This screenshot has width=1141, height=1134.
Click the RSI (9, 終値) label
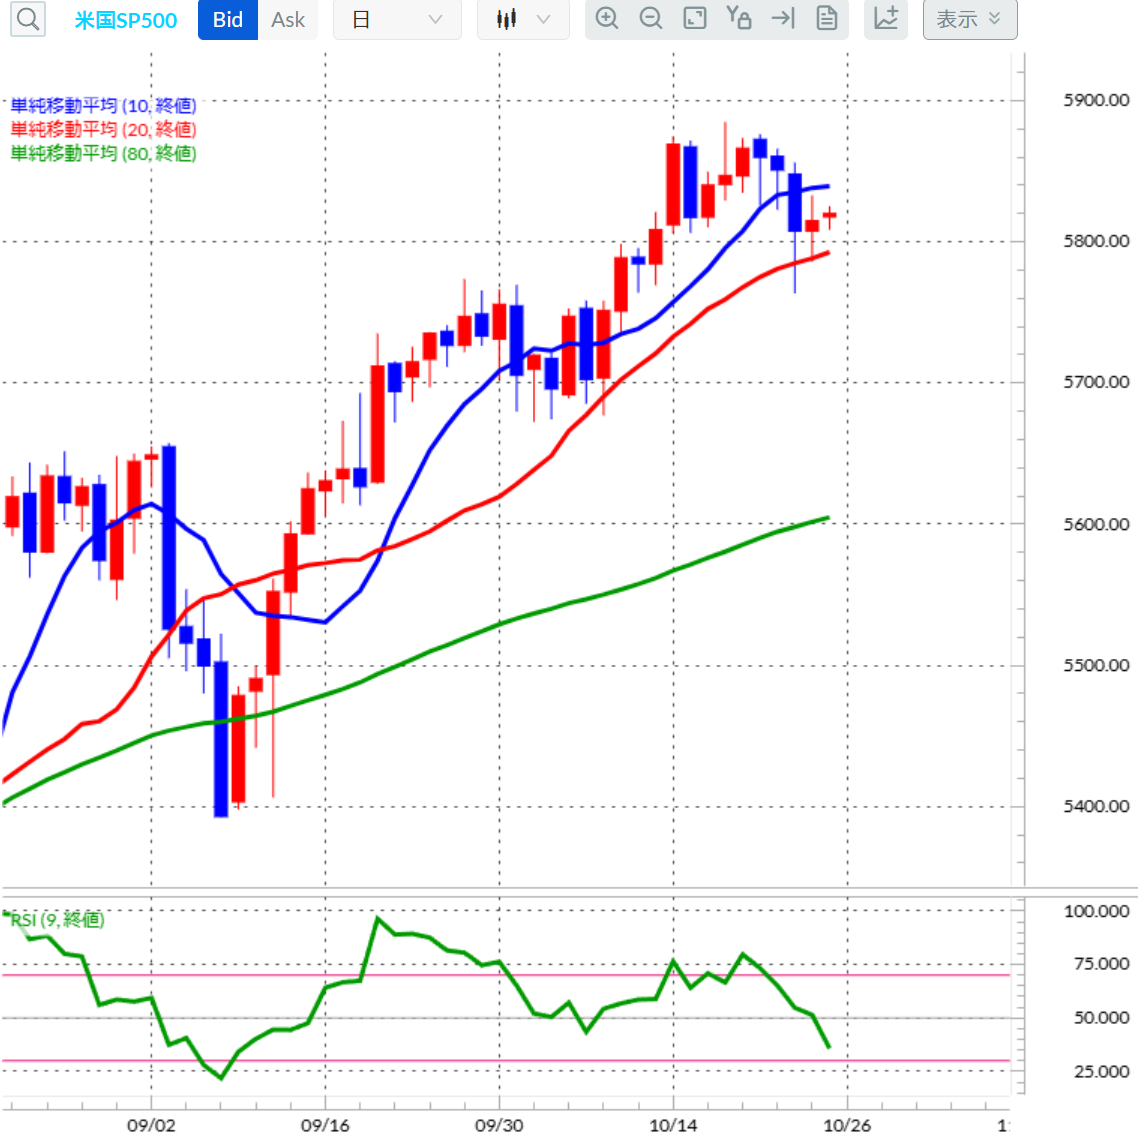57,920
